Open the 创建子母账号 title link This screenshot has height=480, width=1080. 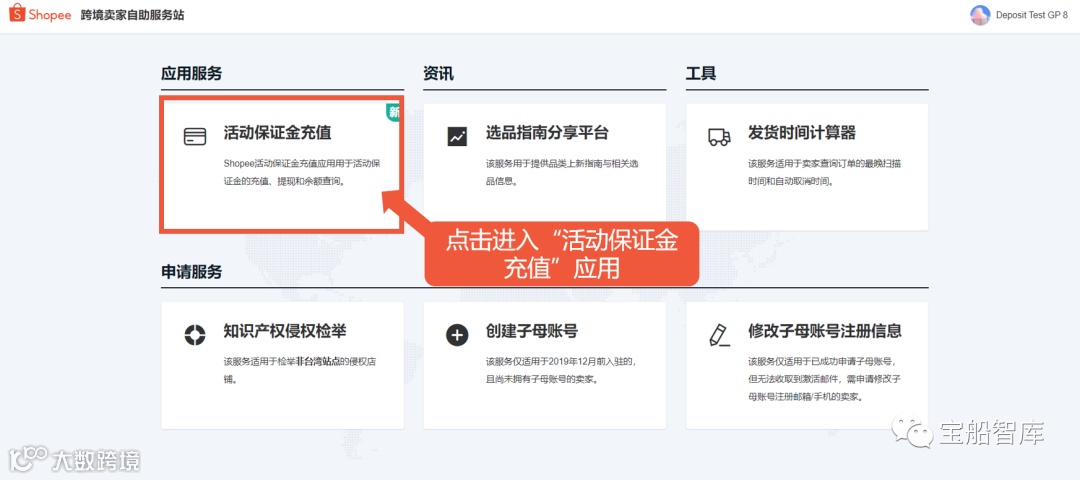point(532,331)
